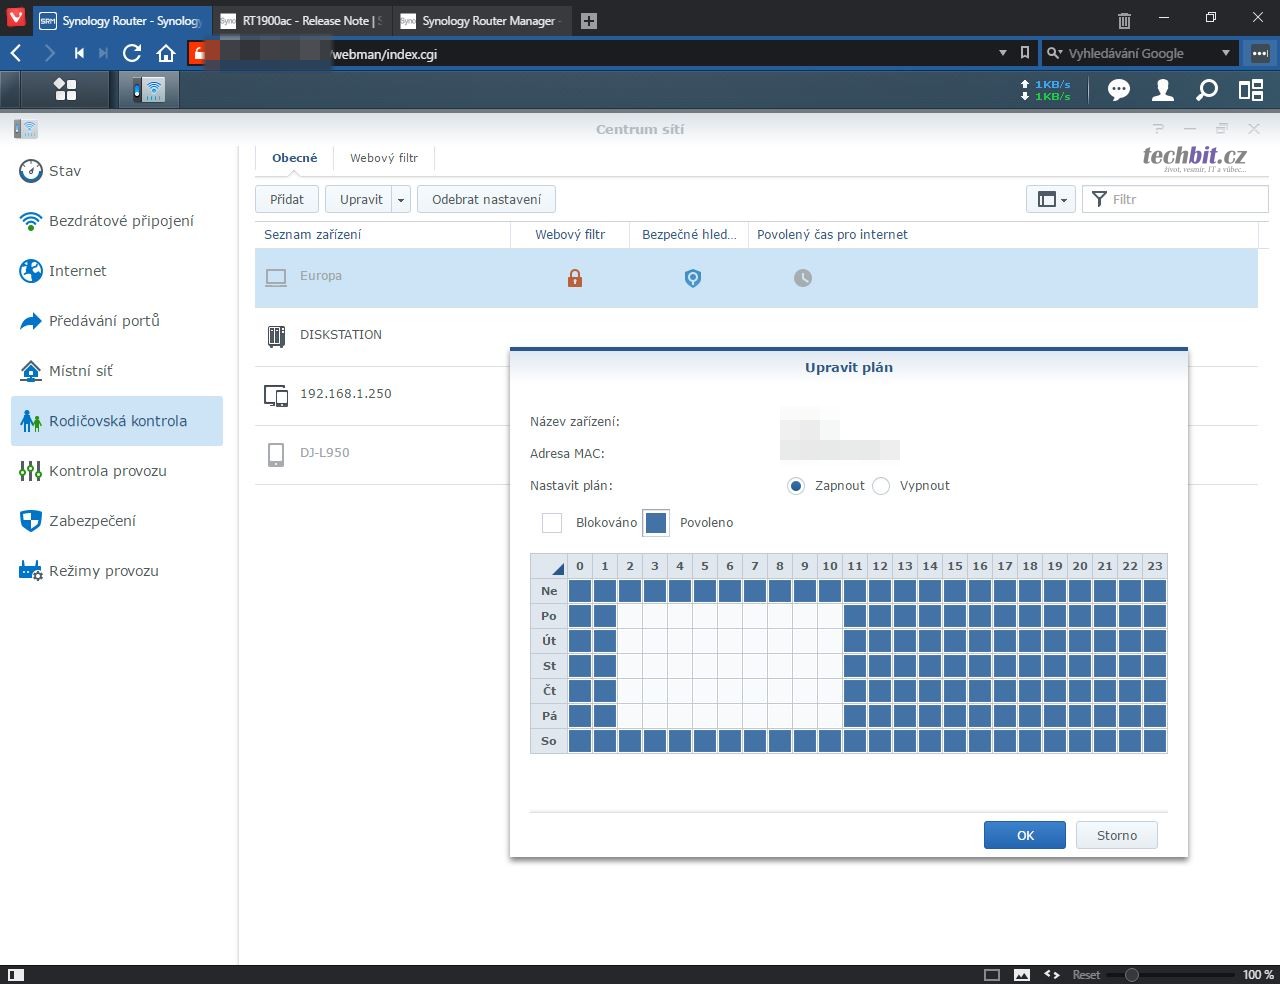The image size is (1280, 984).
Task: Click the safe search shield icon
Action: click(693, 278)
